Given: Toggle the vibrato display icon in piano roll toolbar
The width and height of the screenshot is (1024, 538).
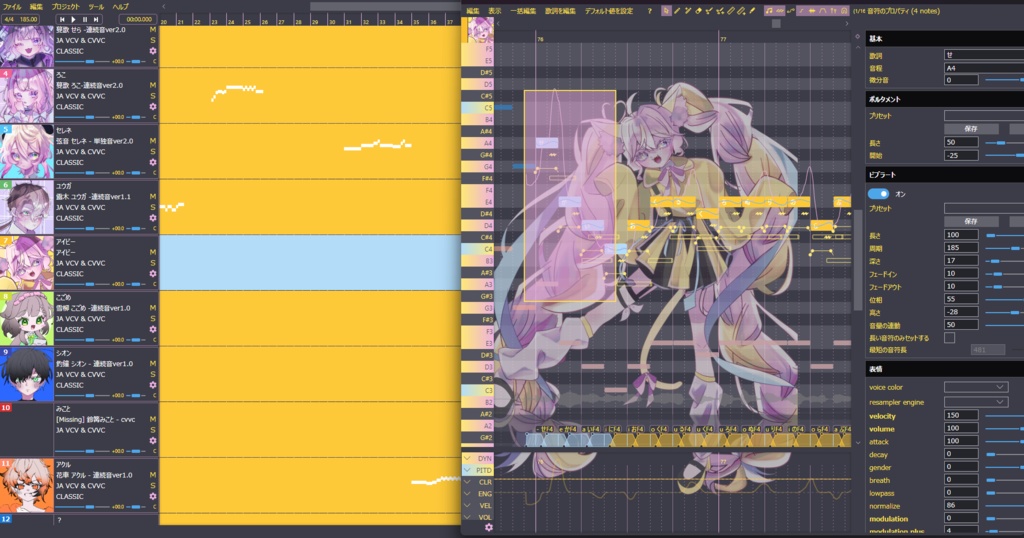Looking at the screenshot, I should tap(780, 10).
